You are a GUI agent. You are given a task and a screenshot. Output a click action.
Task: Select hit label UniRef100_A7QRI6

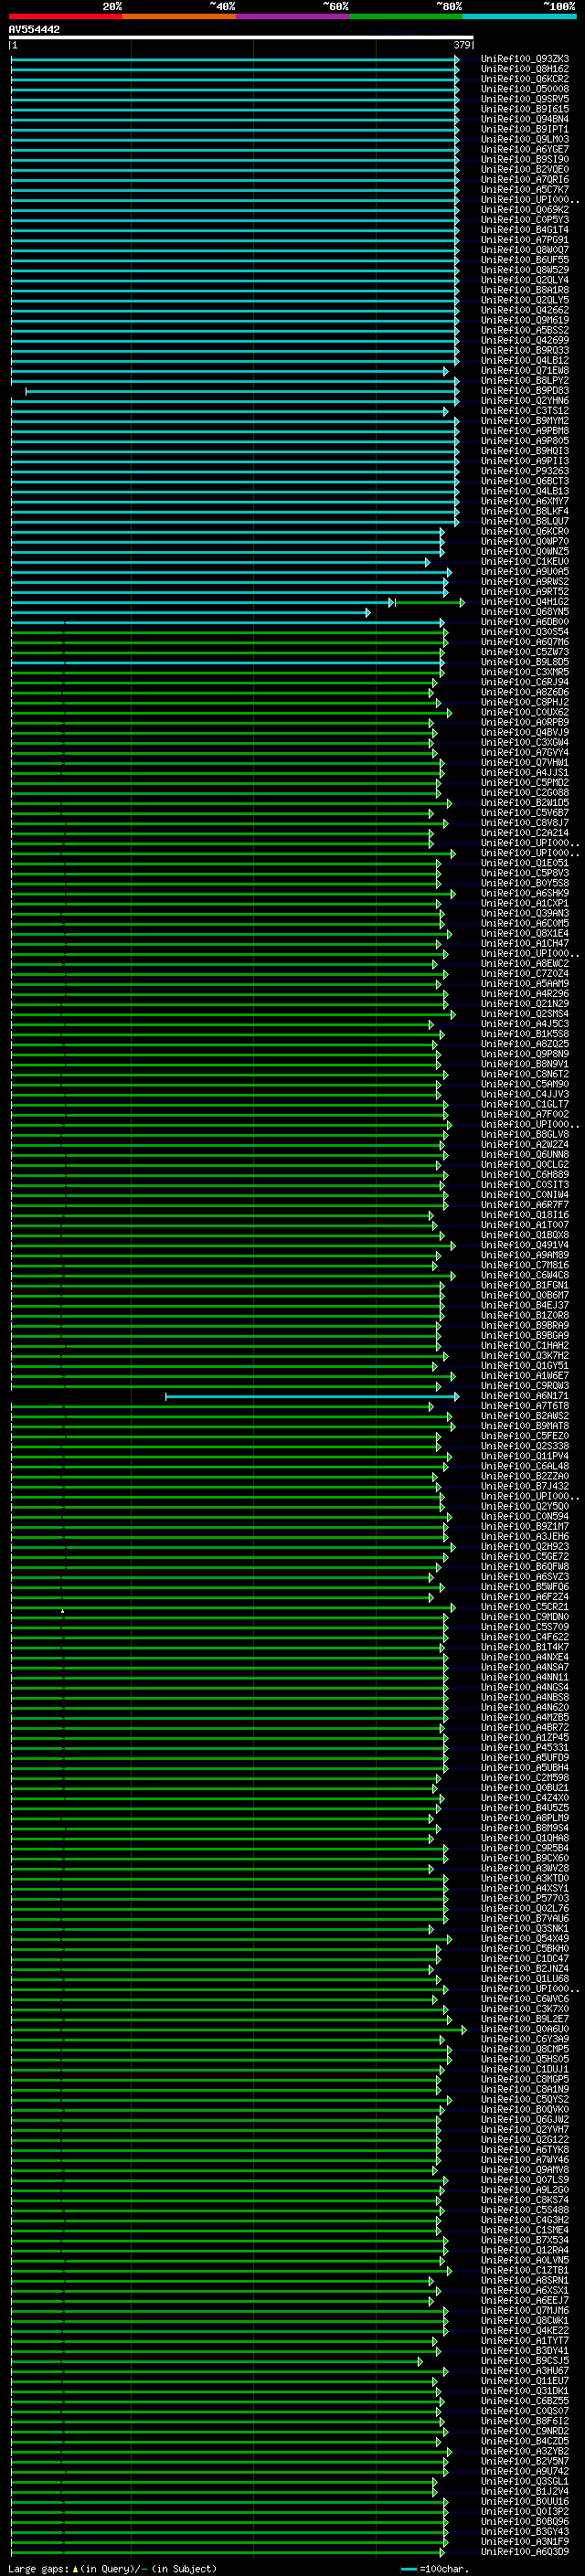tap(525, 180)
